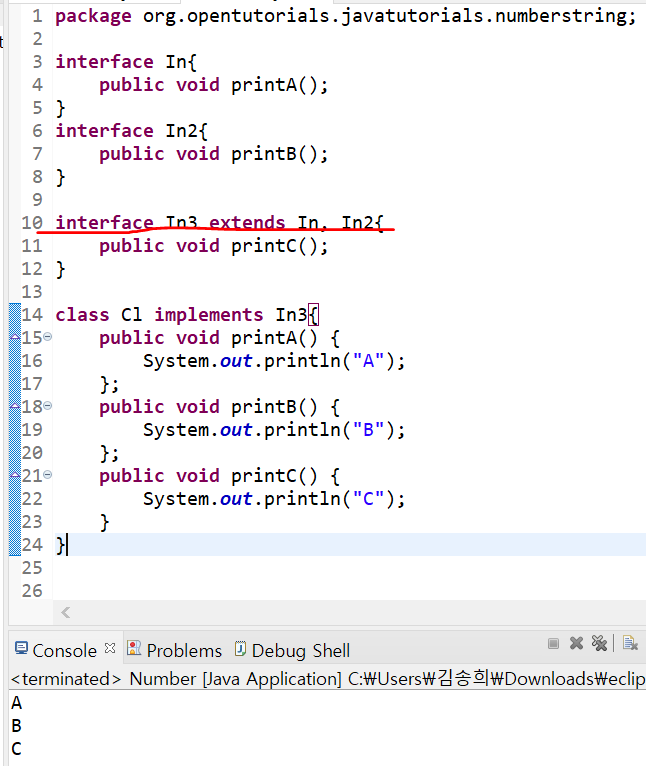Screen dimensions: 646x766
Task: Click console output line 'C'
Action: click(x=17, y=749)
